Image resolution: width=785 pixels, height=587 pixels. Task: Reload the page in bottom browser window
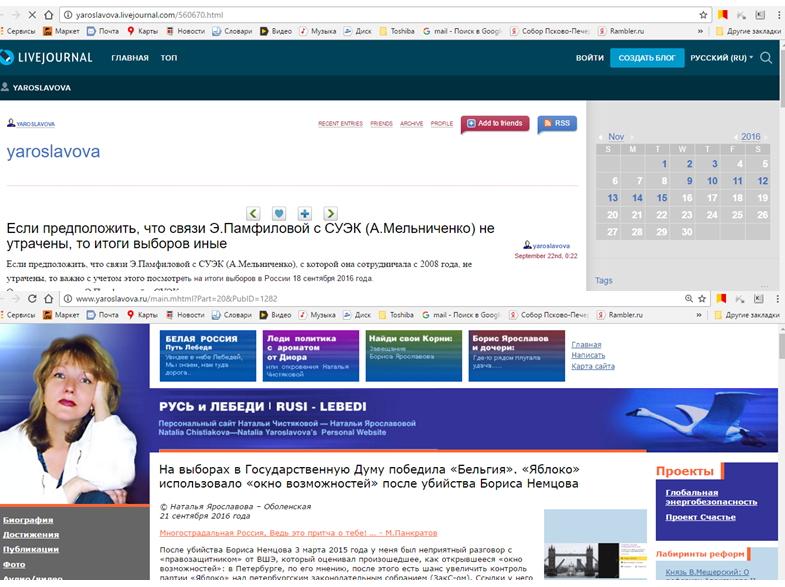point(32,299)
